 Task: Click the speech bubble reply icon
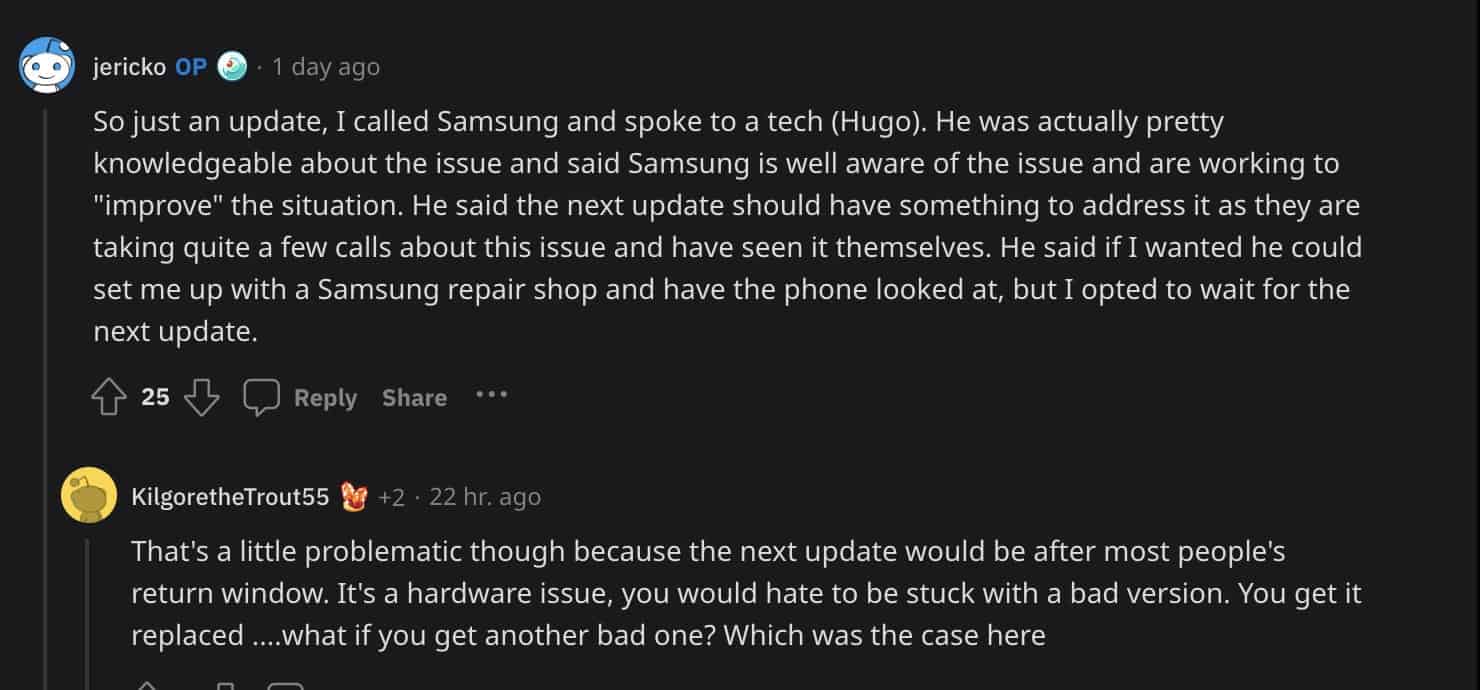tap(262, 398)
